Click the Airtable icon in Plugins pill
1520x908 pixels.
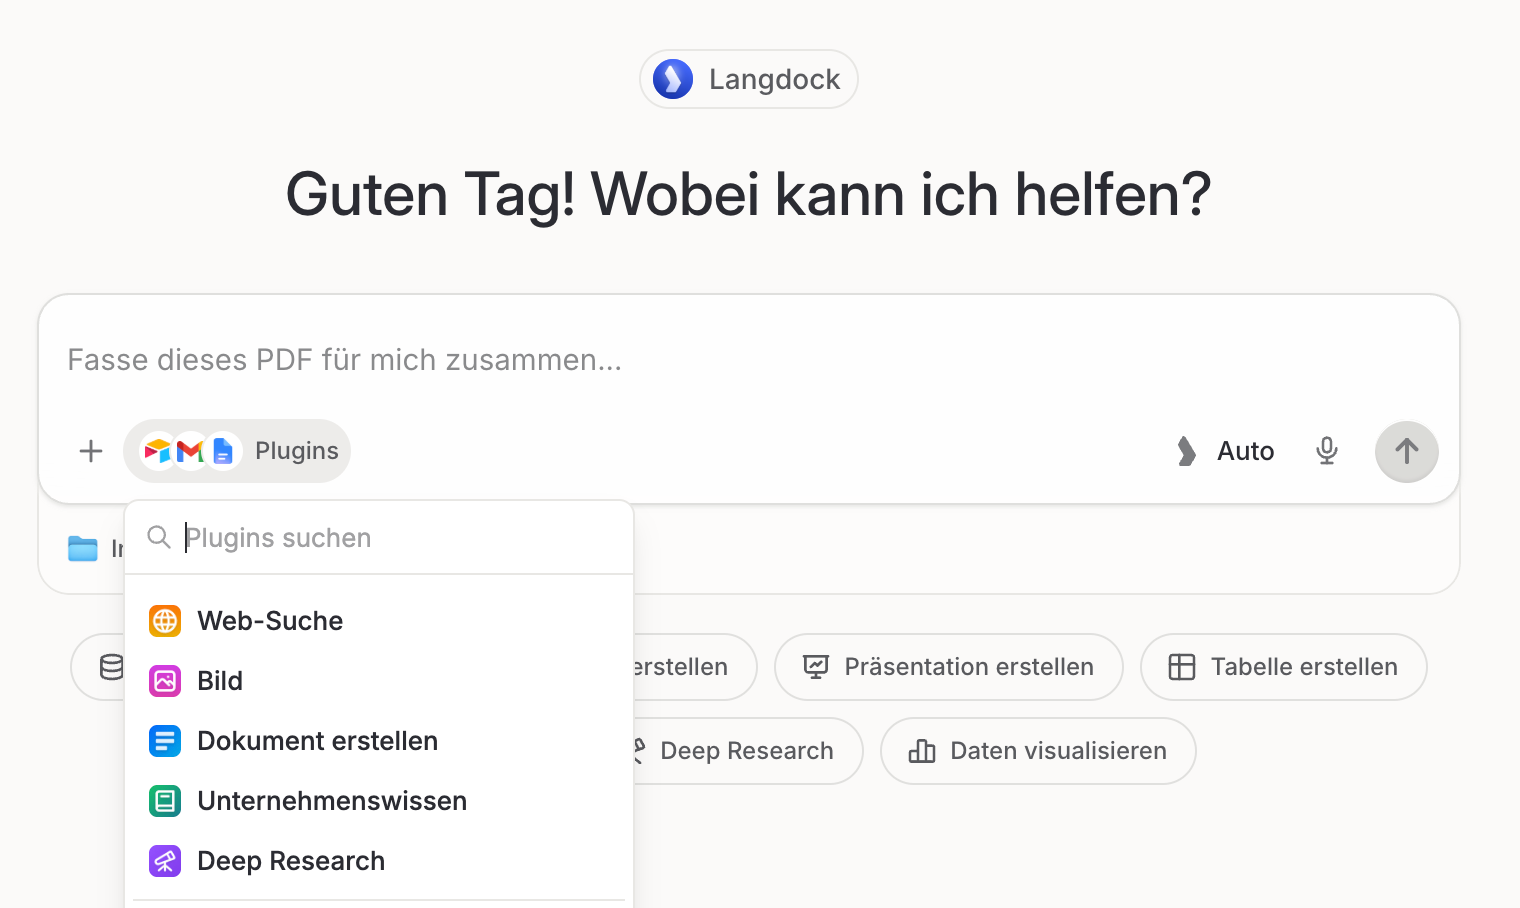click(157, 451)
